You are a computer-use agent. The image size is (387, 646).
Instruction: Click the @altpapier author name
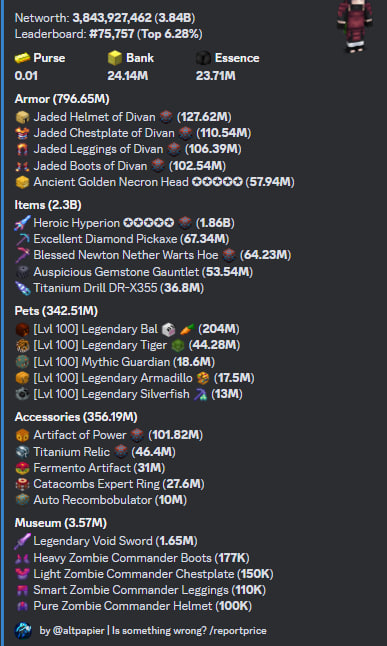coord(72,631)
